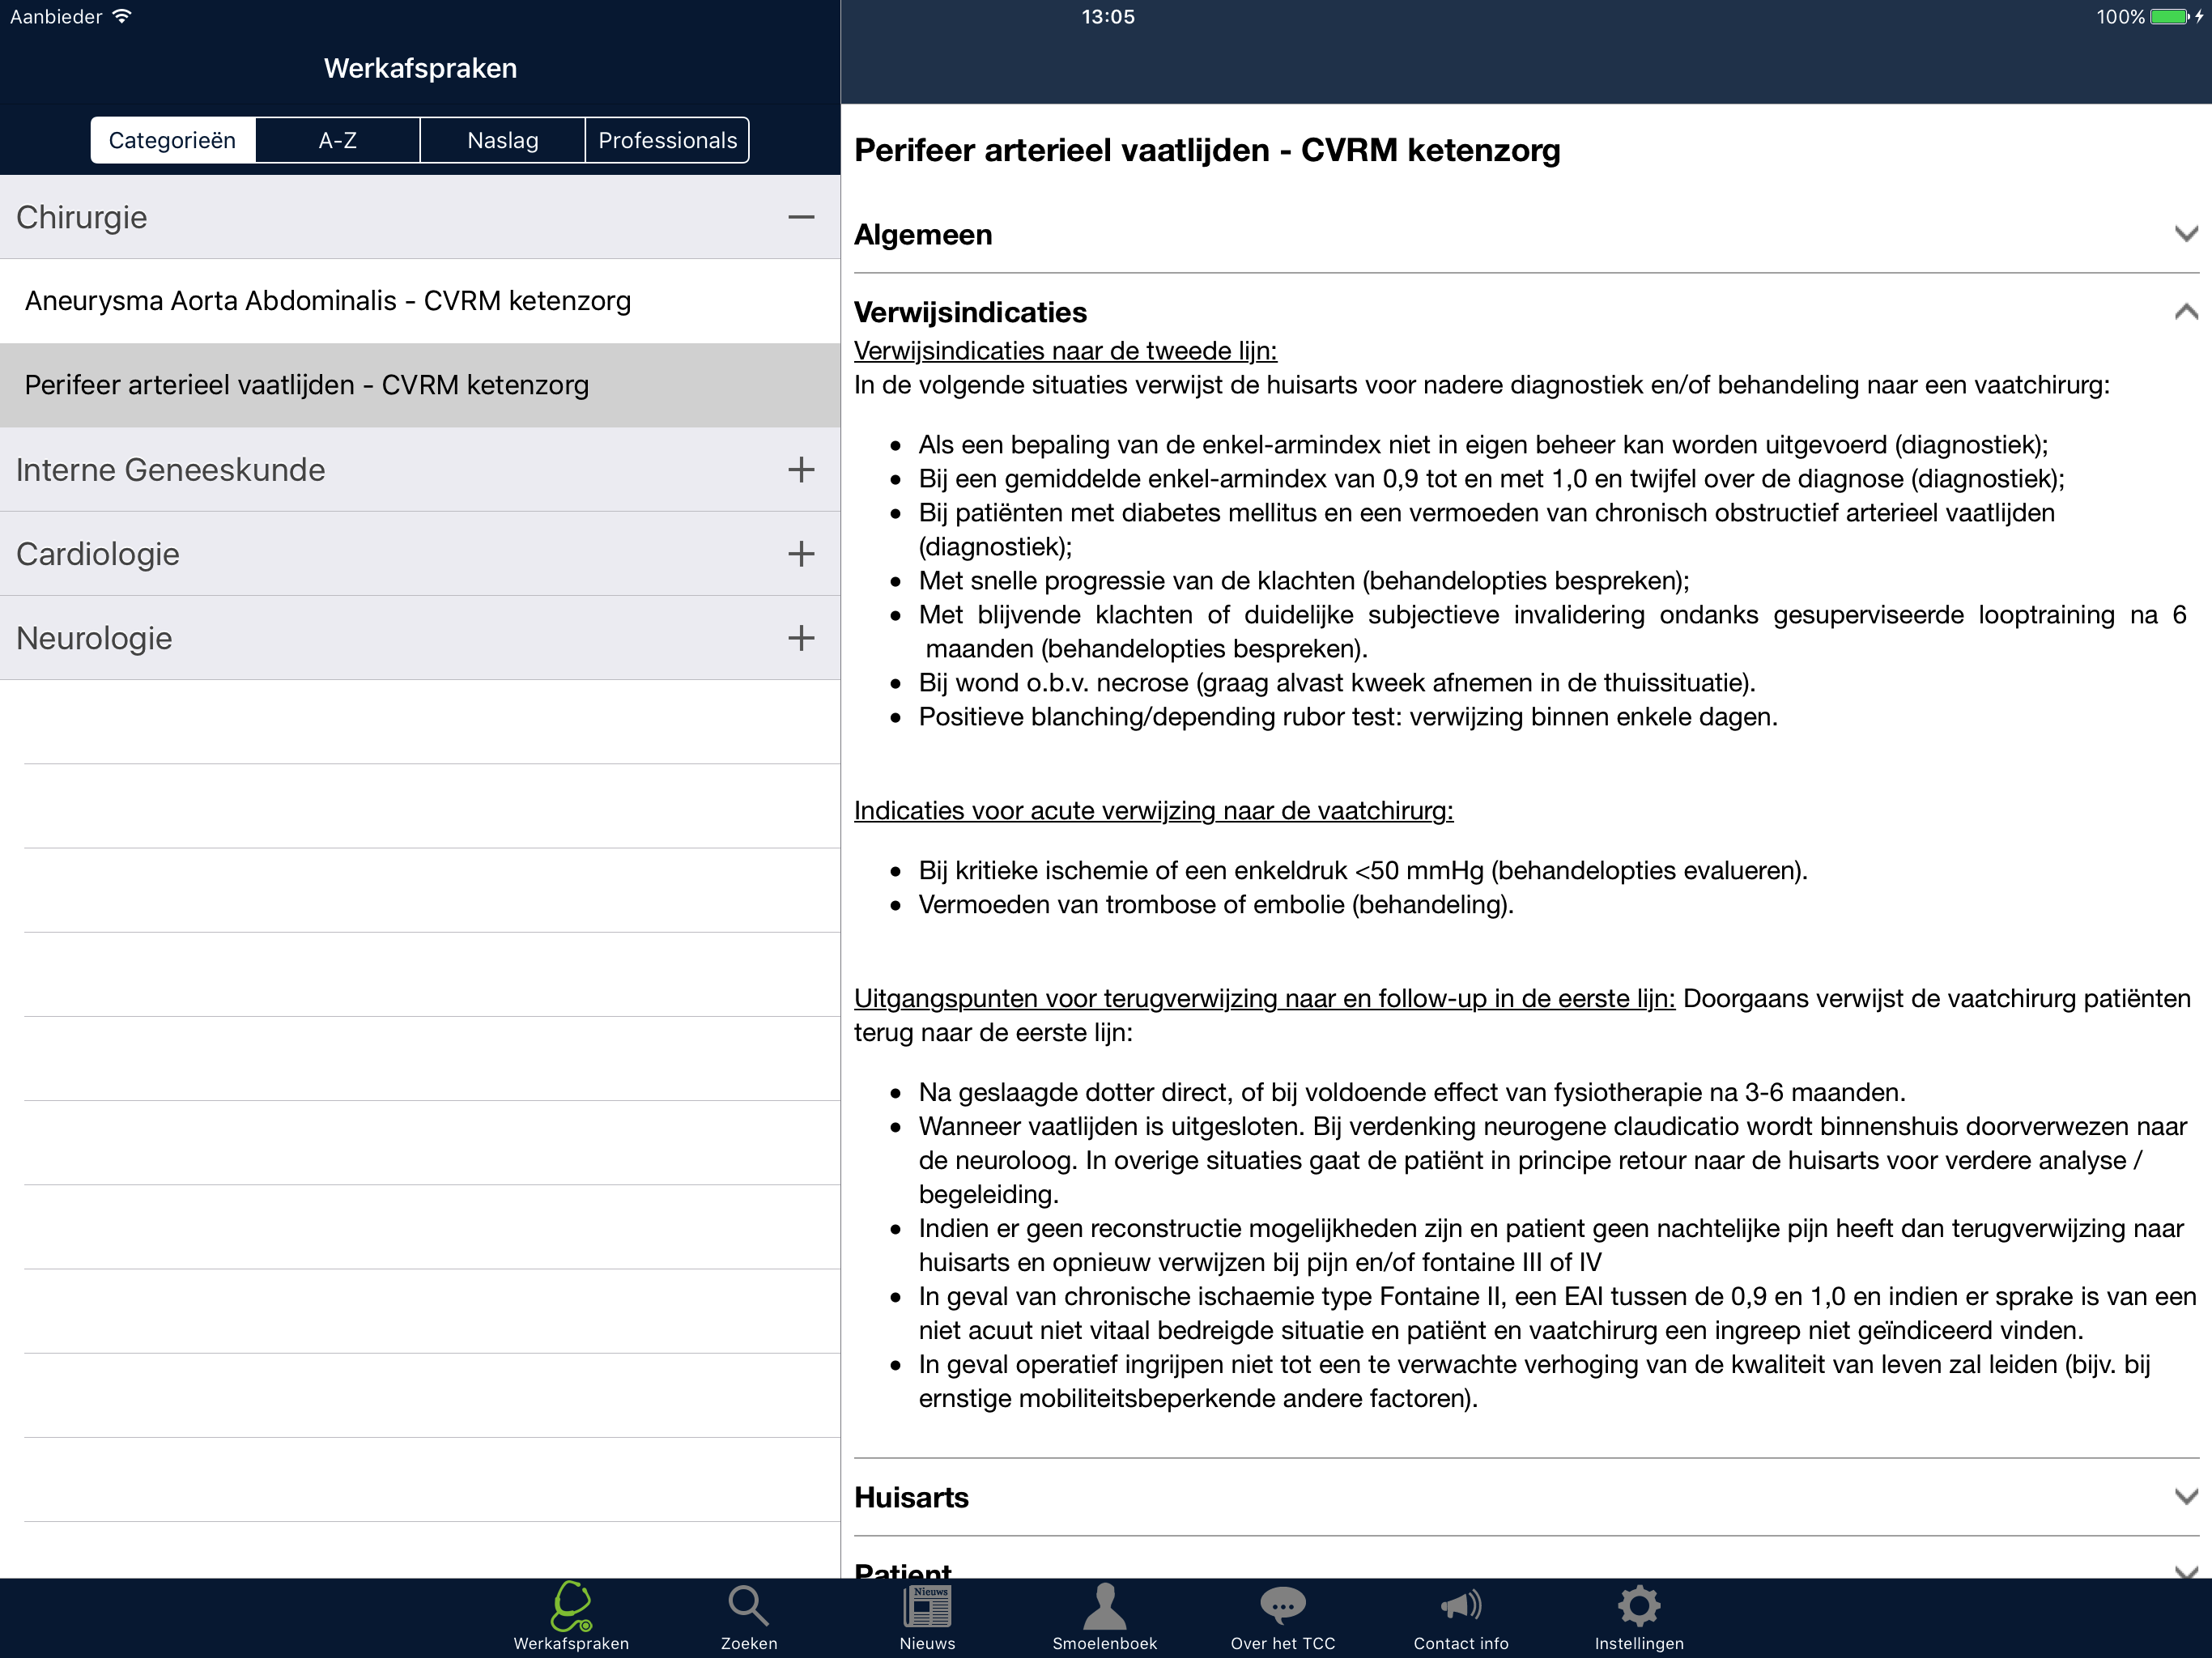Open the Instellingen gear icon
The height and width of the screenshot is (1658, 2212).
tap(1639, 1606)
